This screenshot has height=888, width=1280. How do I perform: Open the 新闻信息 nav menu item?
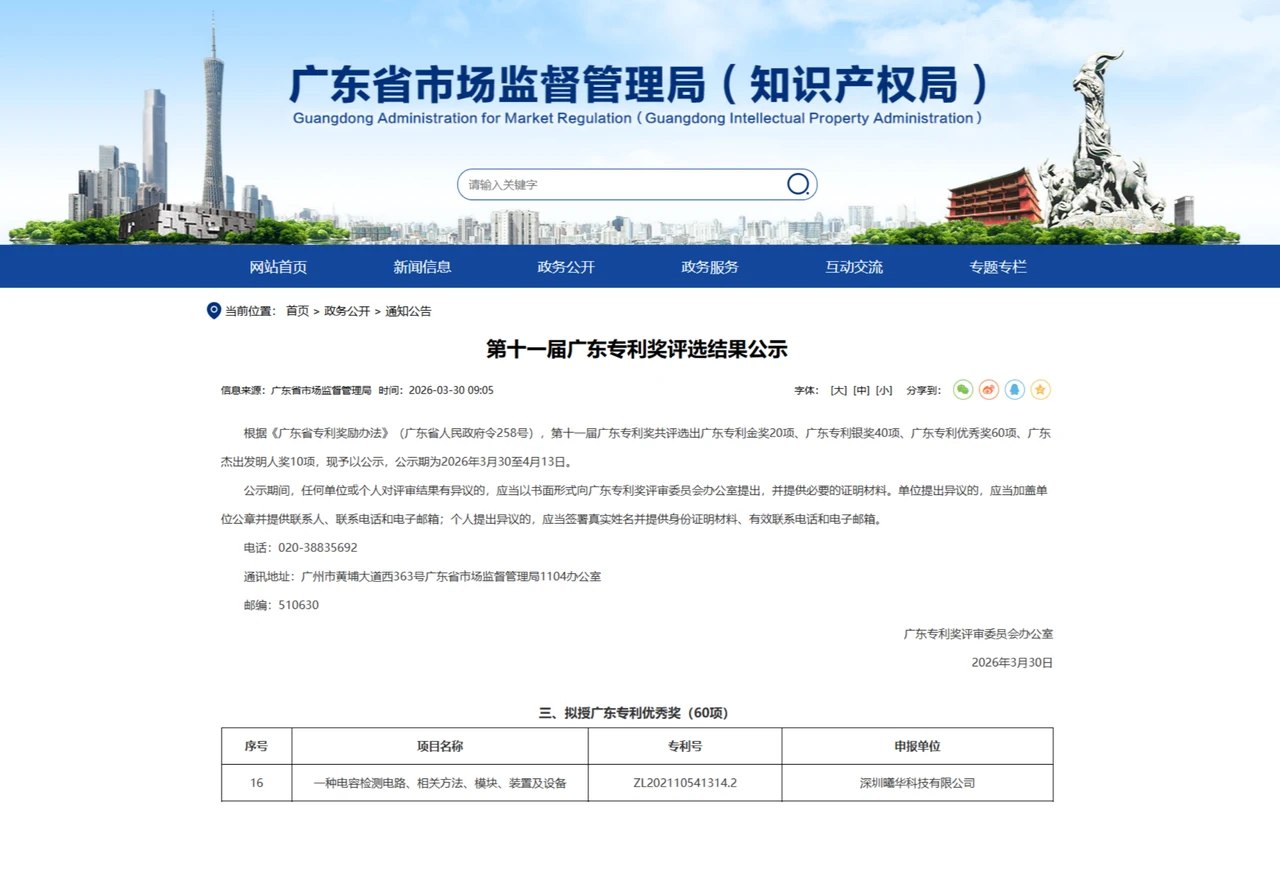click(x=422, y=267)
